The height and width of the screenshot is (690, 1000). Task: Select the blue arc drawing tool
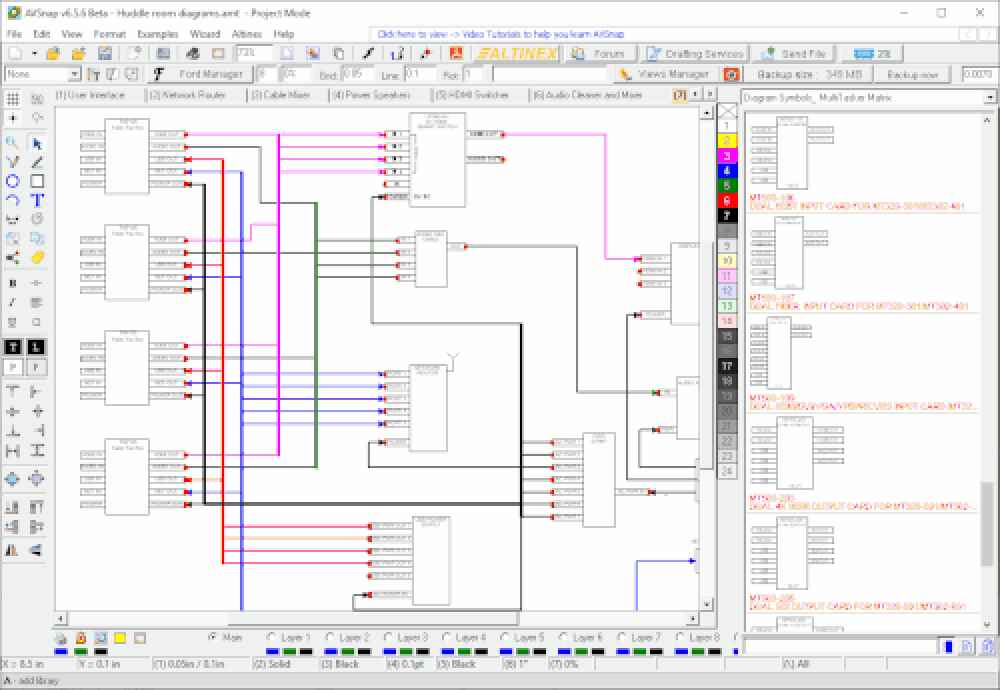[12, 200]
